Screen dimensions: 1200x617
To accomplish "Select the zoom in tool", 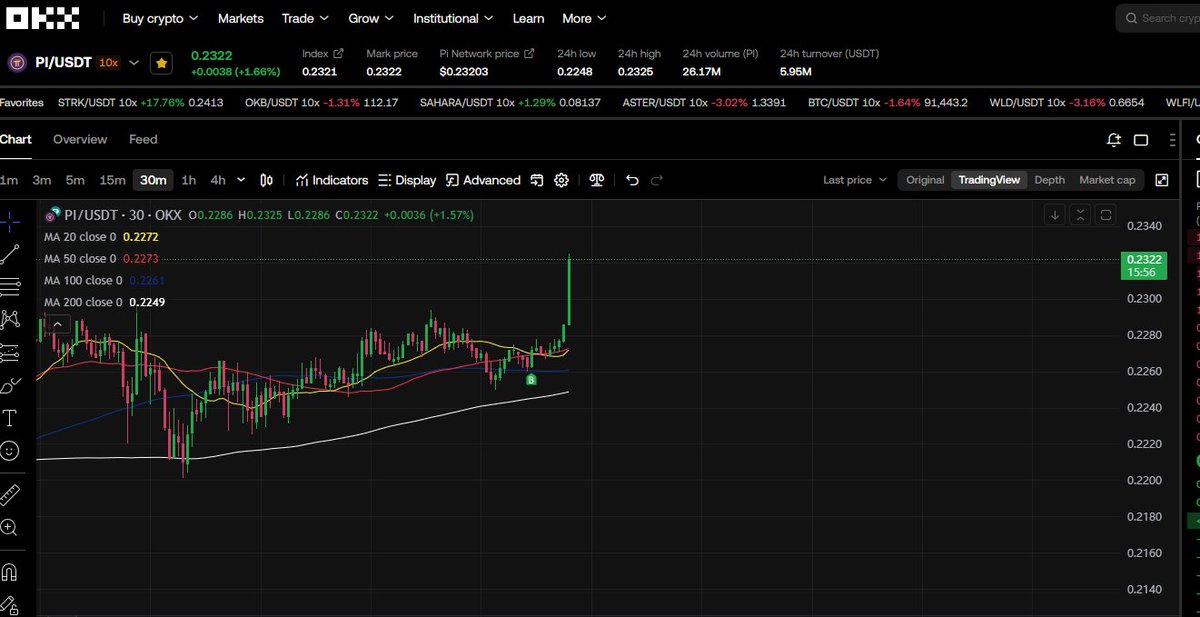I will pyautogui.click(x=10, y=527).
